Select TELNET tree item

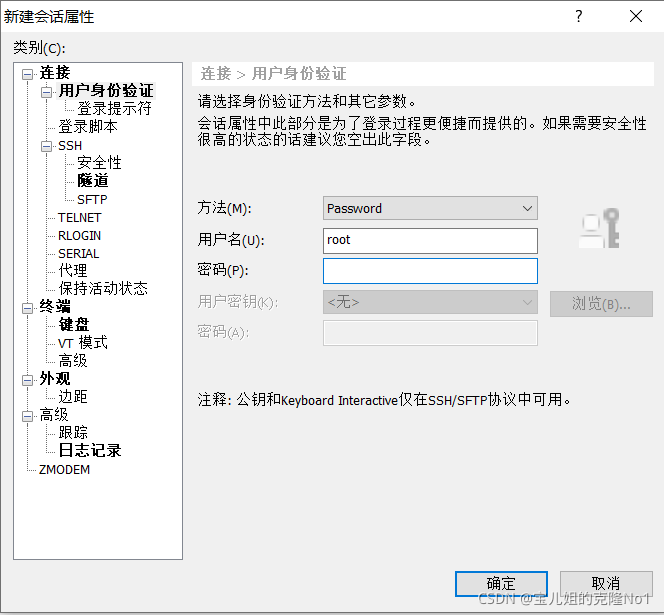point(80,218)
